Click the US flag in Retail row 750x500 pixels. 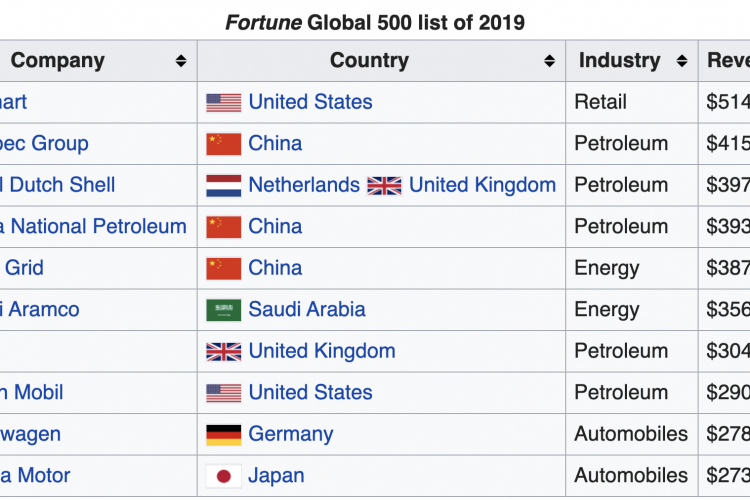pos(223,102)
